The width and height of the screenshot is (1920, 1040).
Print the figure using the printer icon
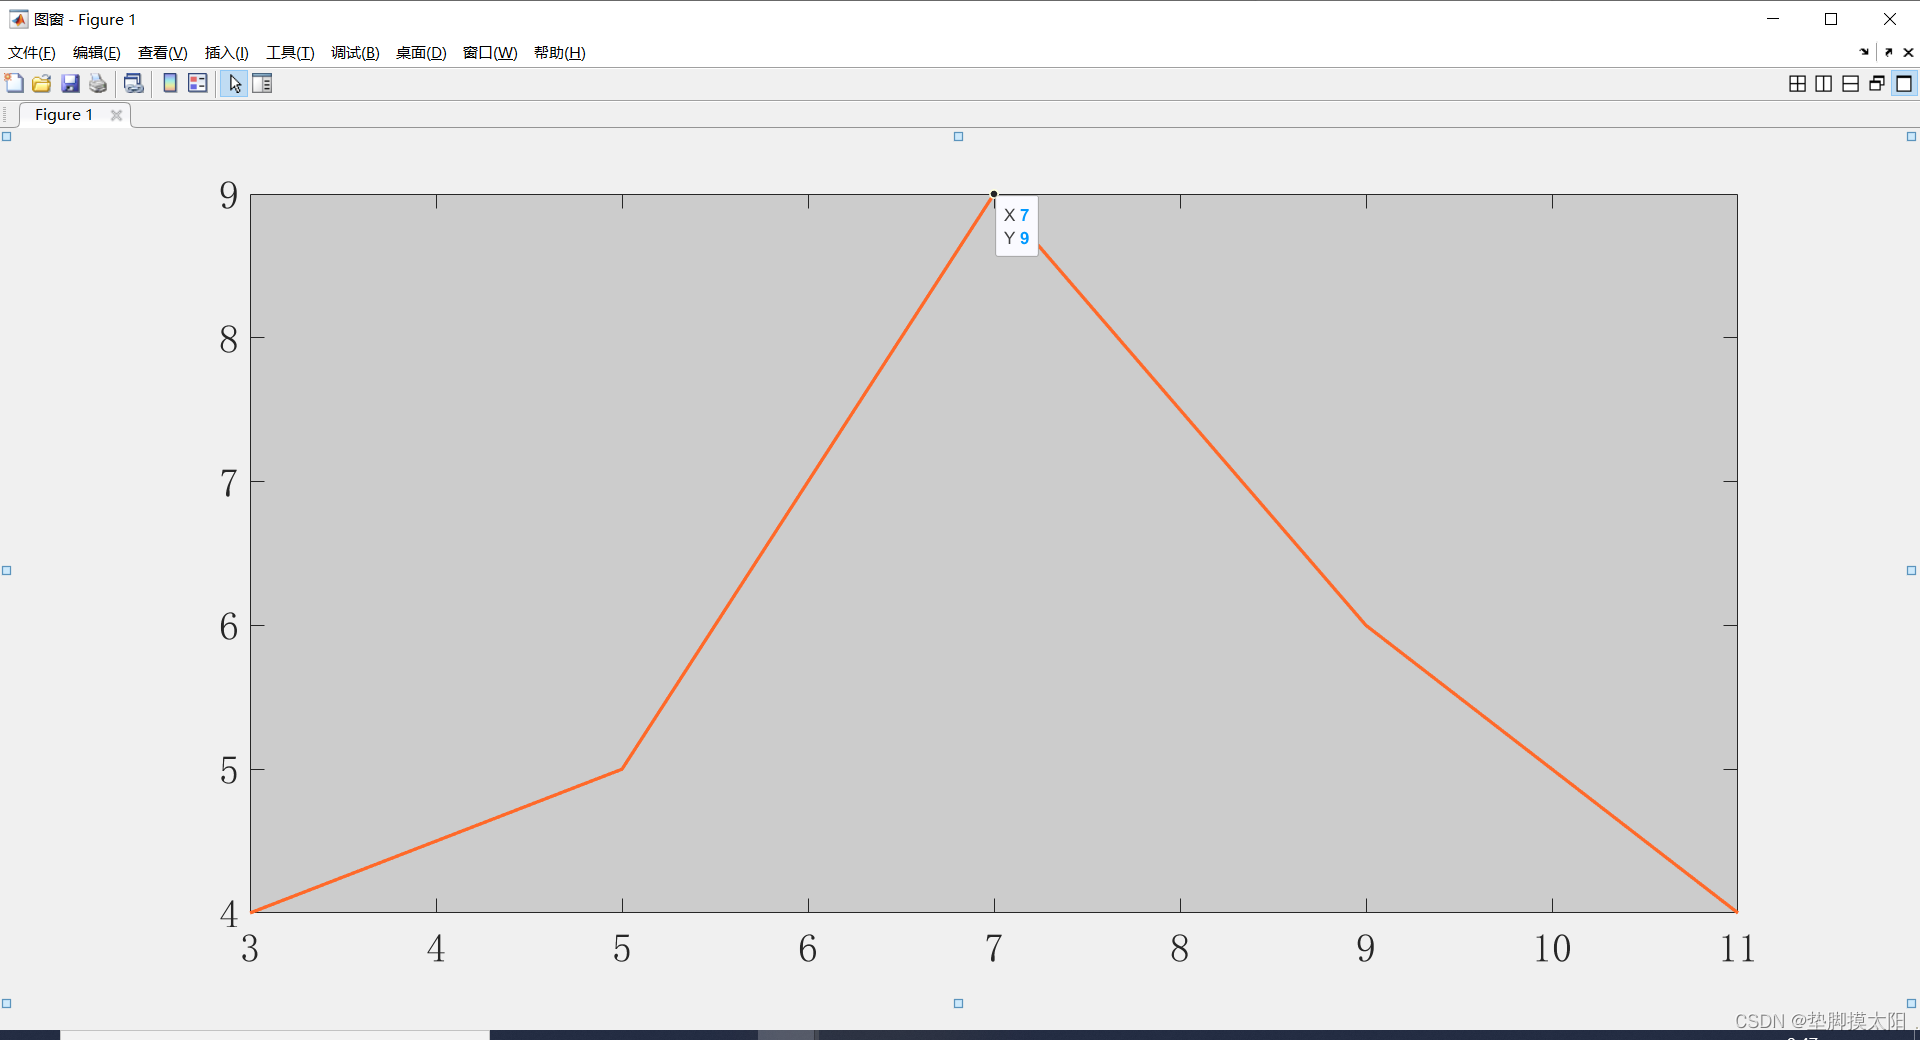(98, 83)
